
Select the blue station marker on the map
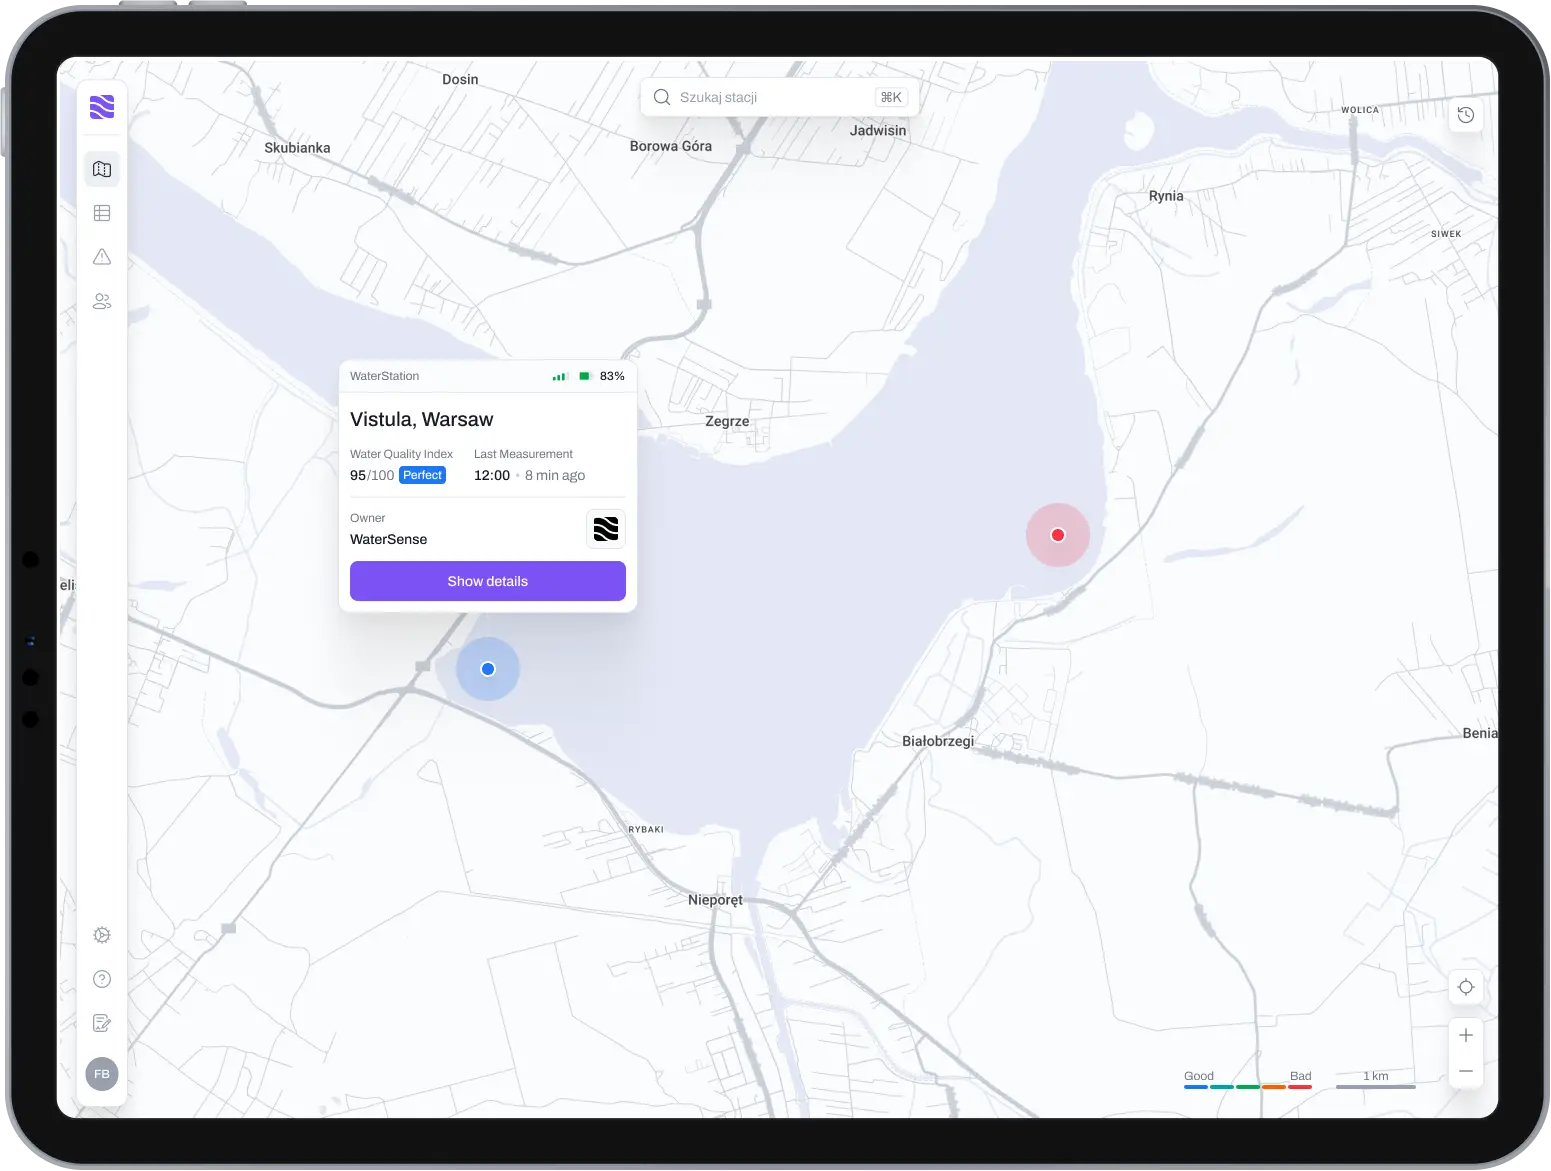click(x=488, y=669)
